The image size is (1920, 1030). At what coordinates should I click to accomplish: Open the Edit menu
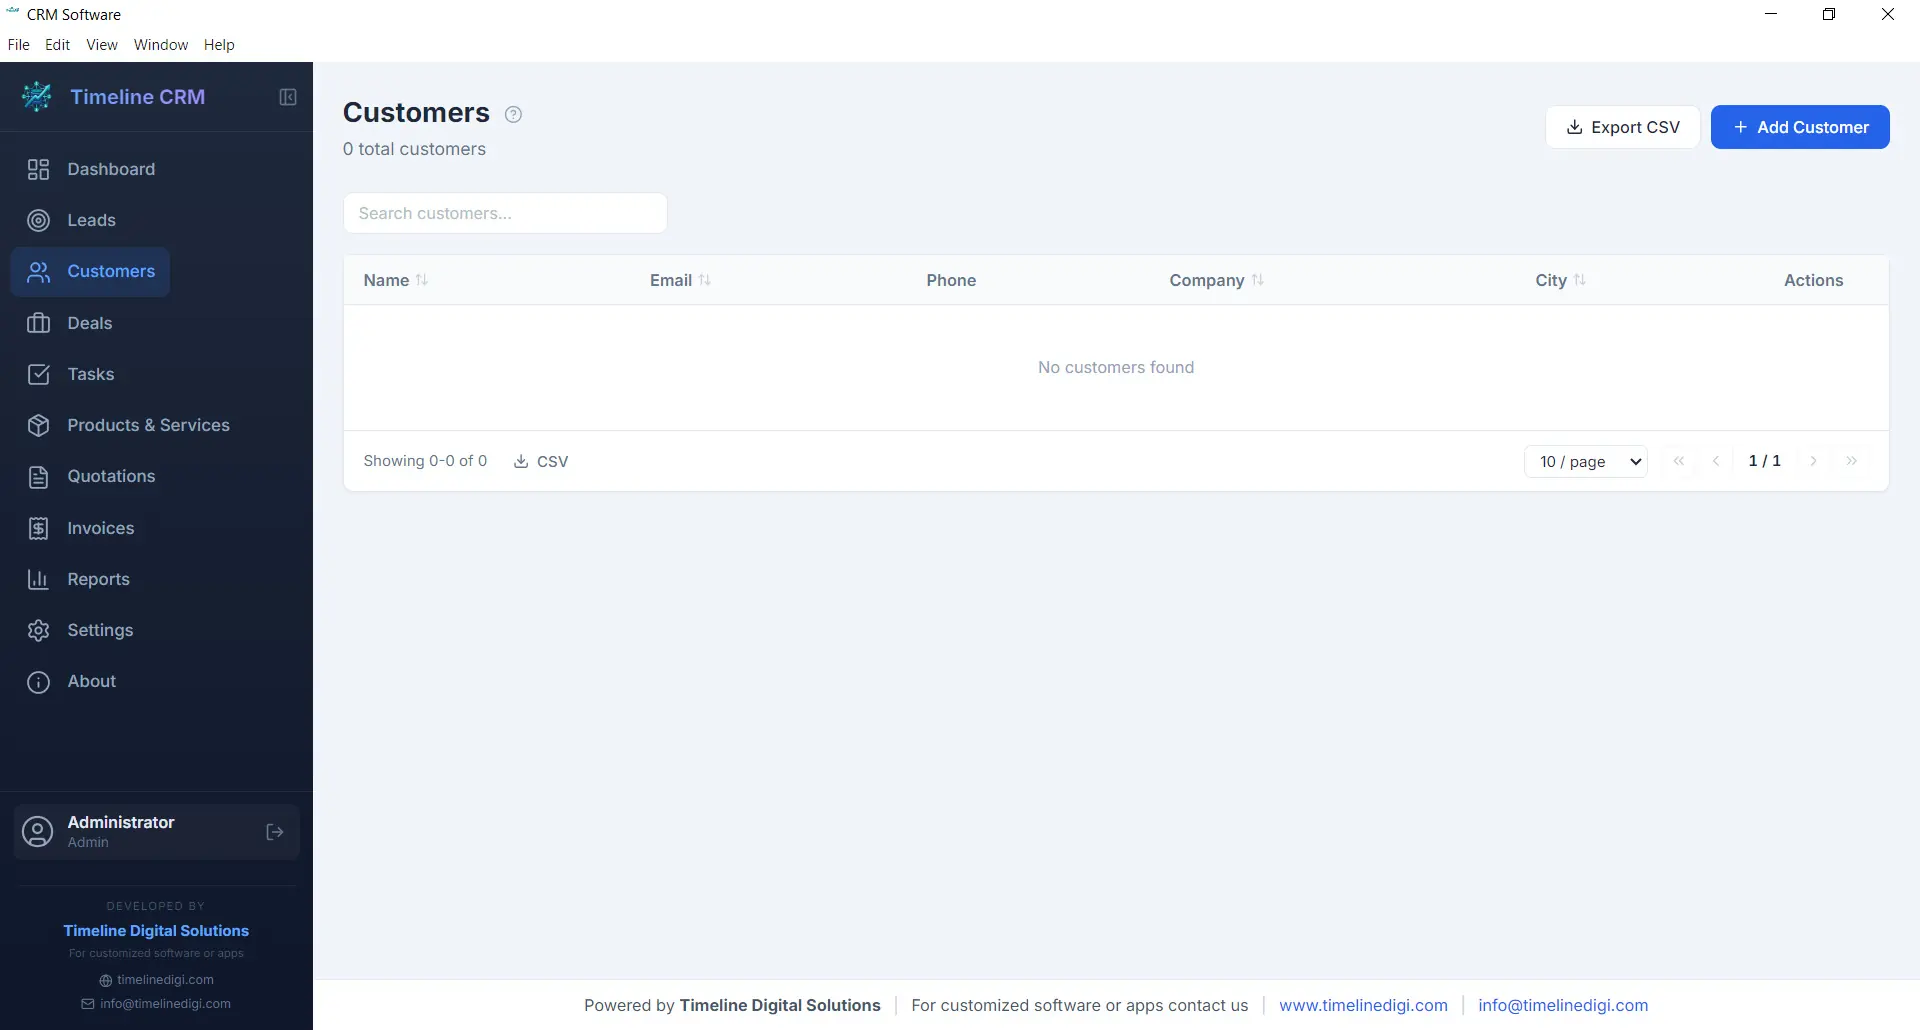[57, 44]
